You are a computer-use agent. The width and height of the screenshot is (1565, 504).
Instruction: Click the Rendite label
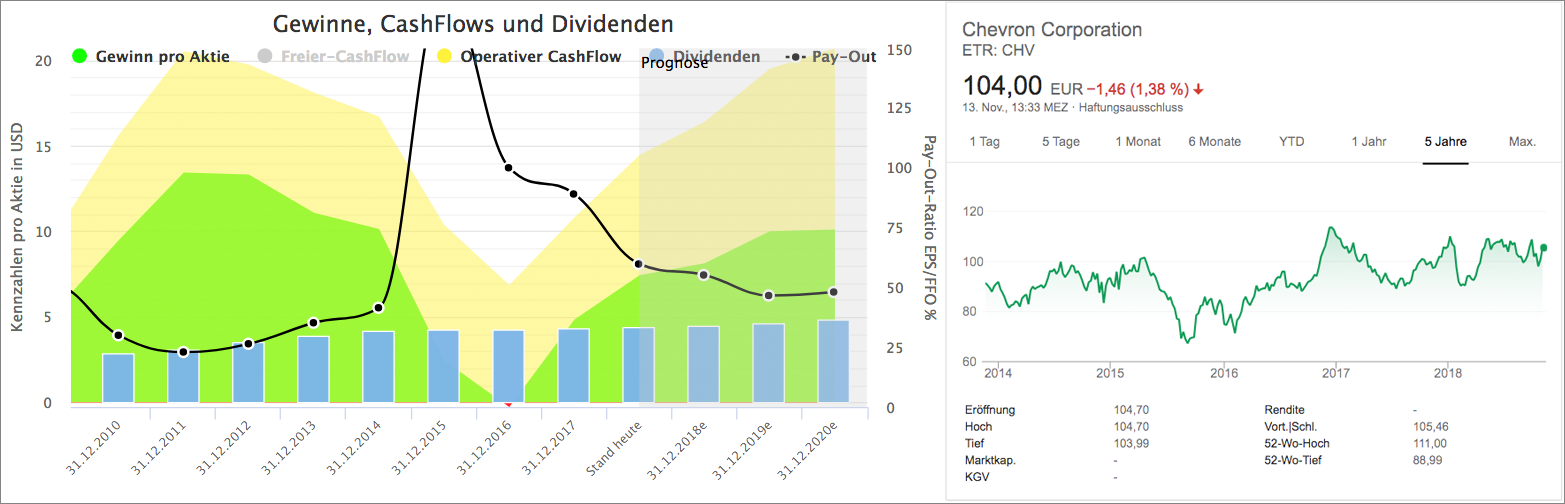(x=1285, y=410)
